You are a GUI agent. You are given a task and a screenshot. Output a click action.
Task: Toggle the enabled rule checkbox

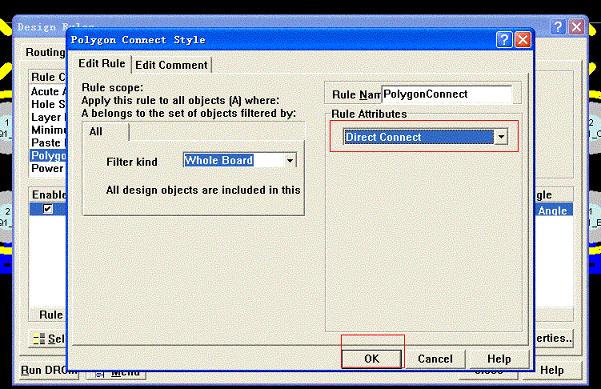[48, 209]
